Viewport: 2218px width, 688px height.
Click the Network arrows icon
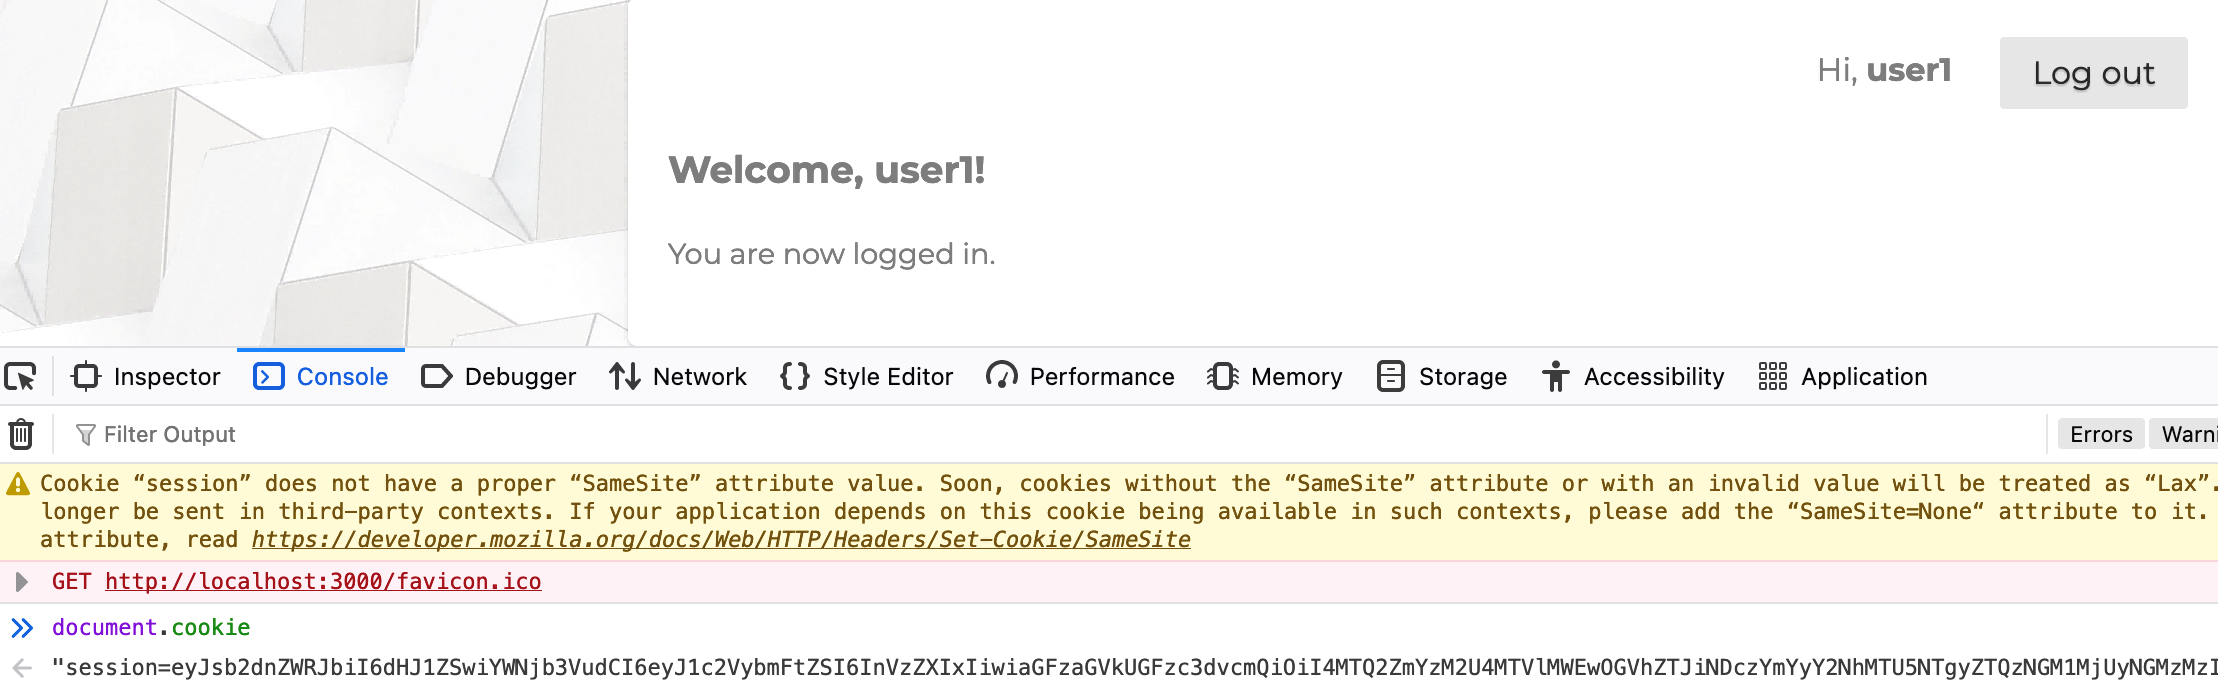(x=623, y=377)
